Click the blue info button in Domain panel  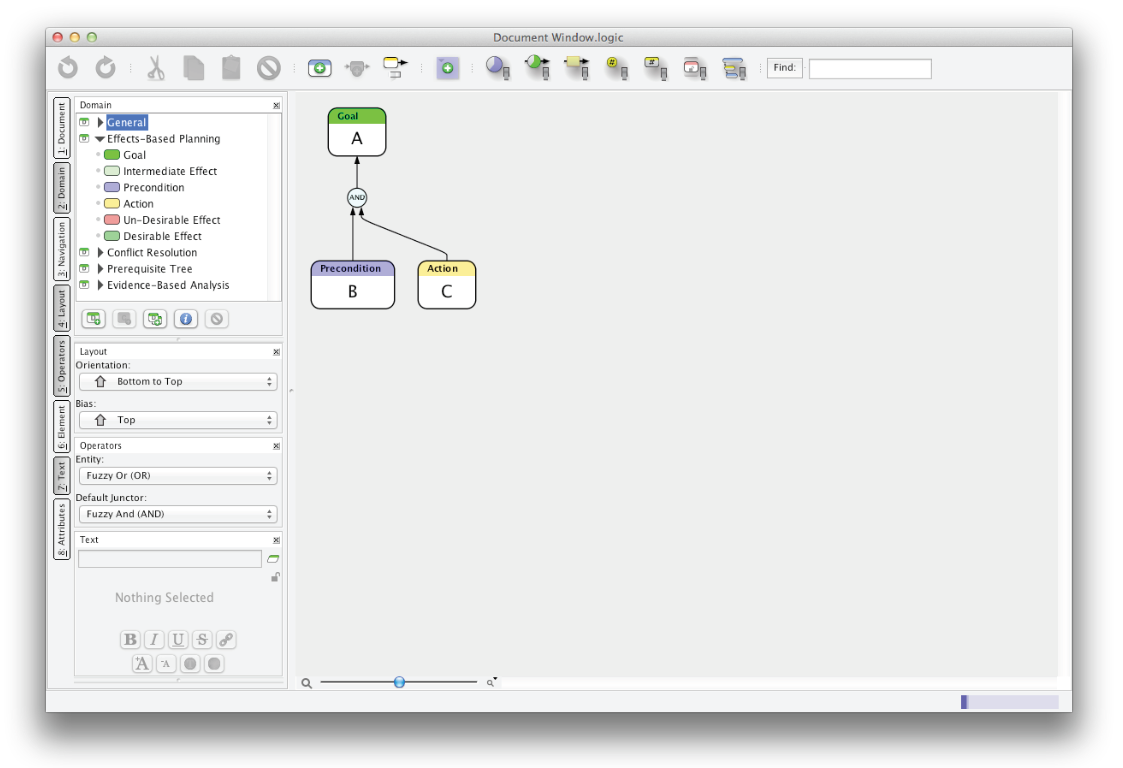(185, 319)
